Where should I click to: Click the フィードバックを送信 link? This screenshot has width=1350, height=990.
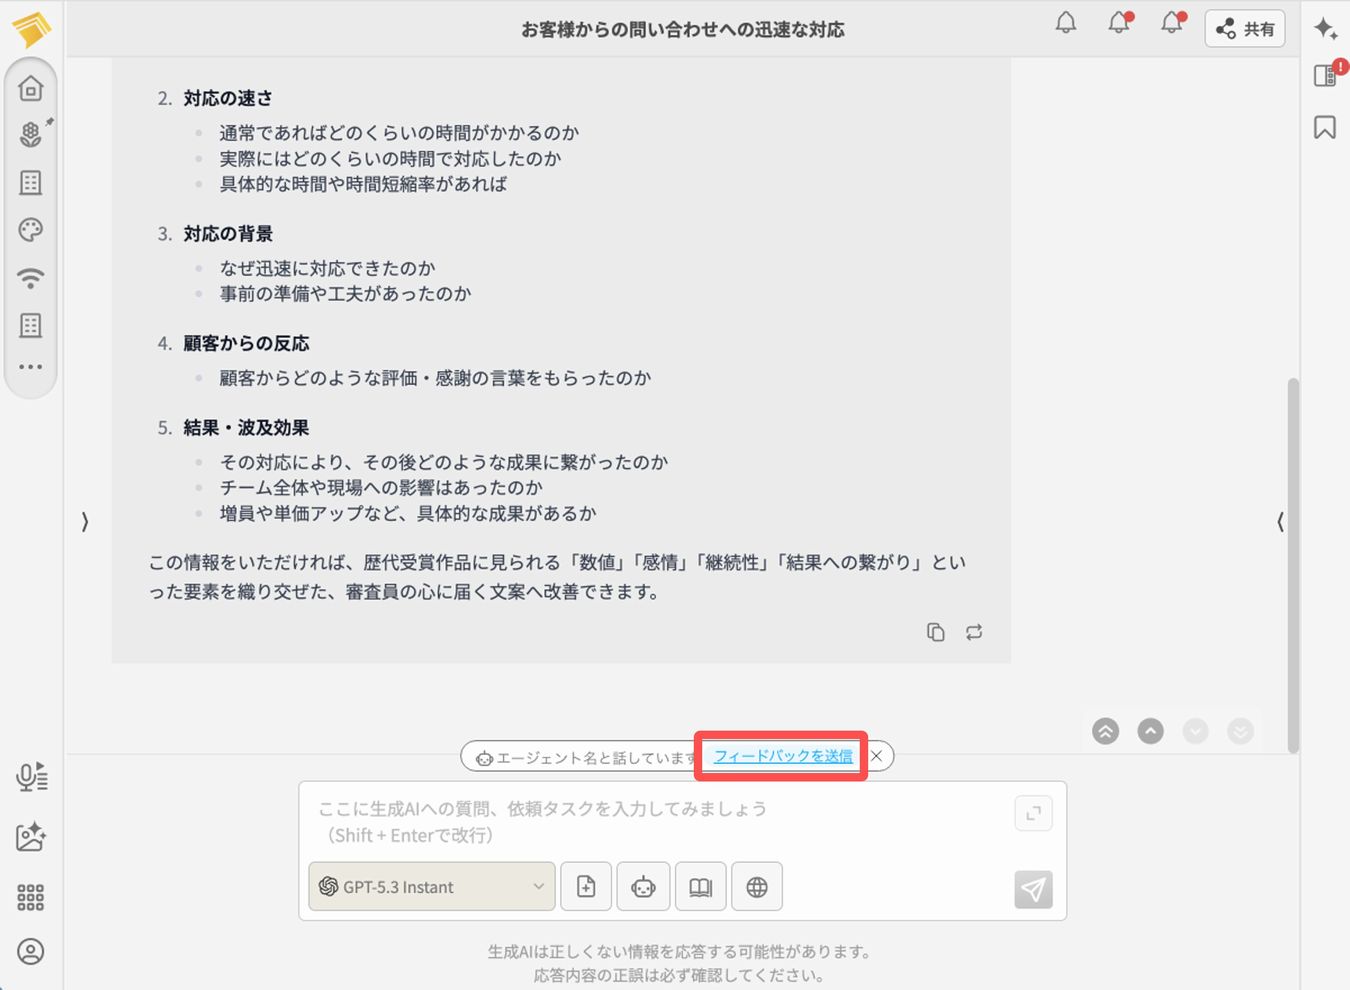point(783,756)
